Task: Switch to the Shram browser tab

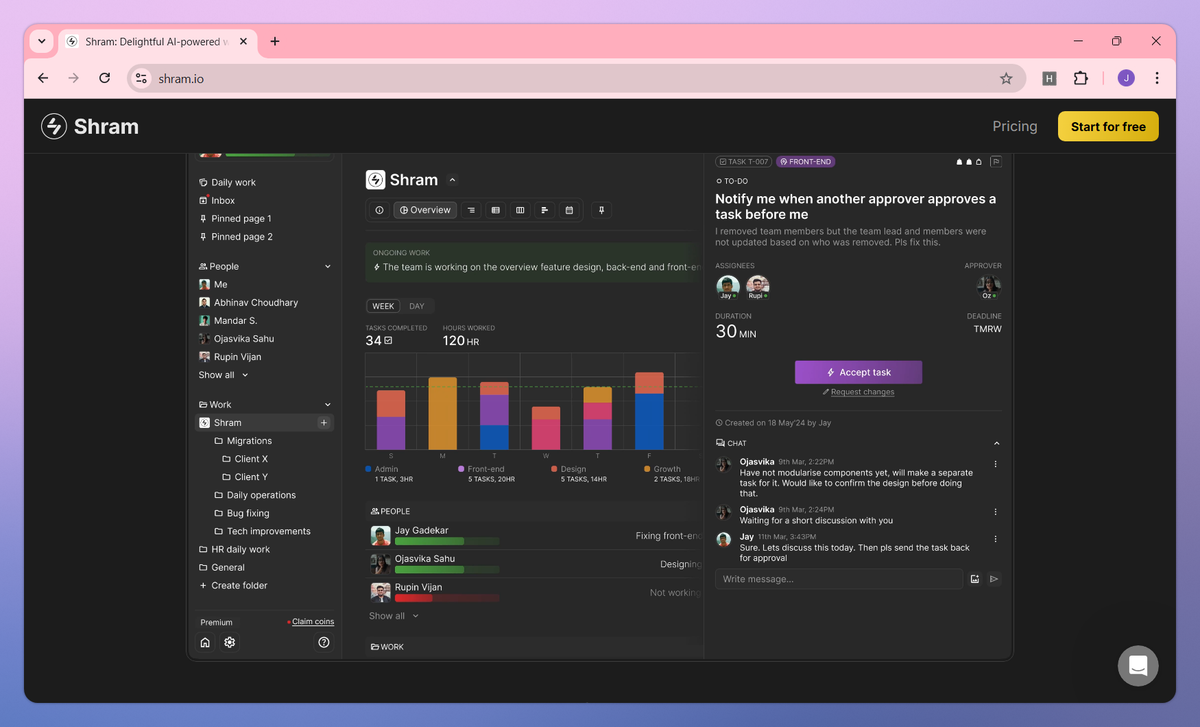Action: click(157, 41)
